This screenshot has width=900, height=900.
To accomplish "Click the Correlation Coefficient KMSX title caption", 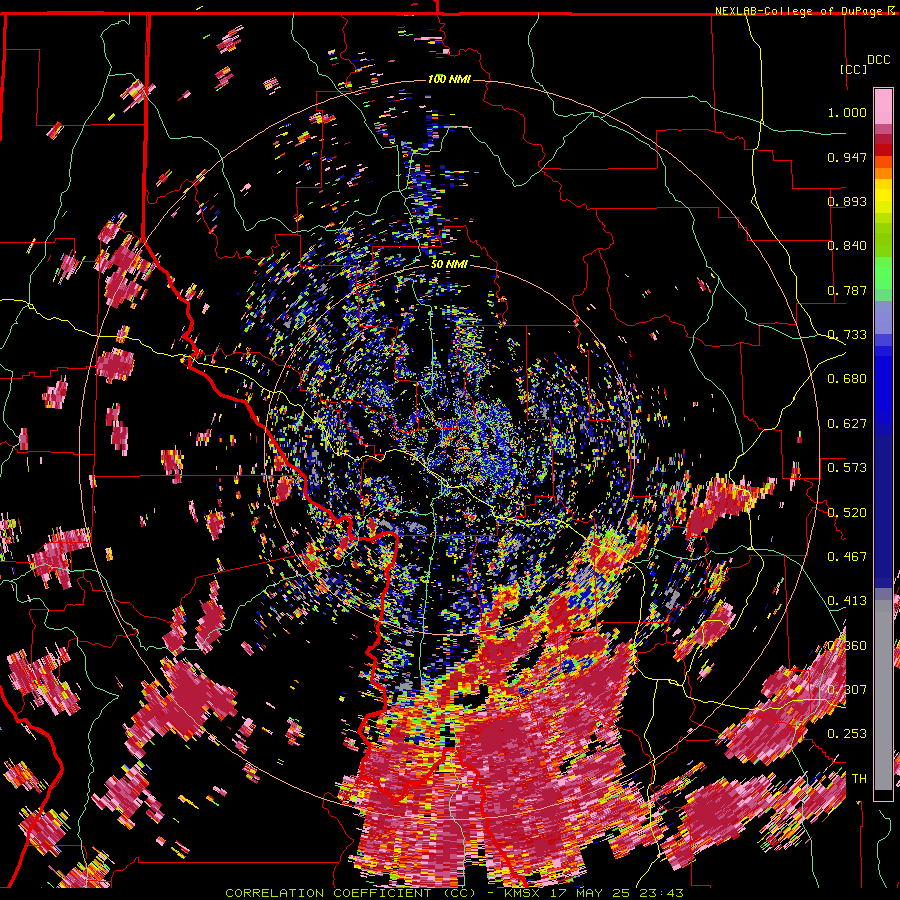I will point(454,893).
